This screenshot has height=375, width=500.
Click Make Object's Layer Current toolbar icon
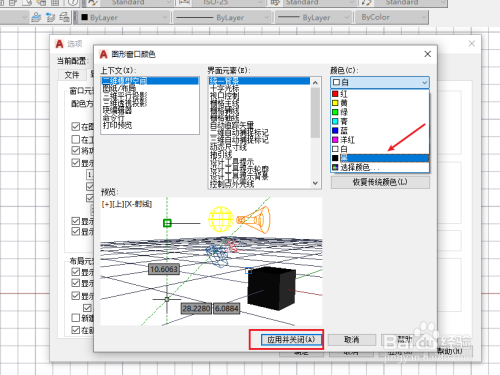click(36, 17)
